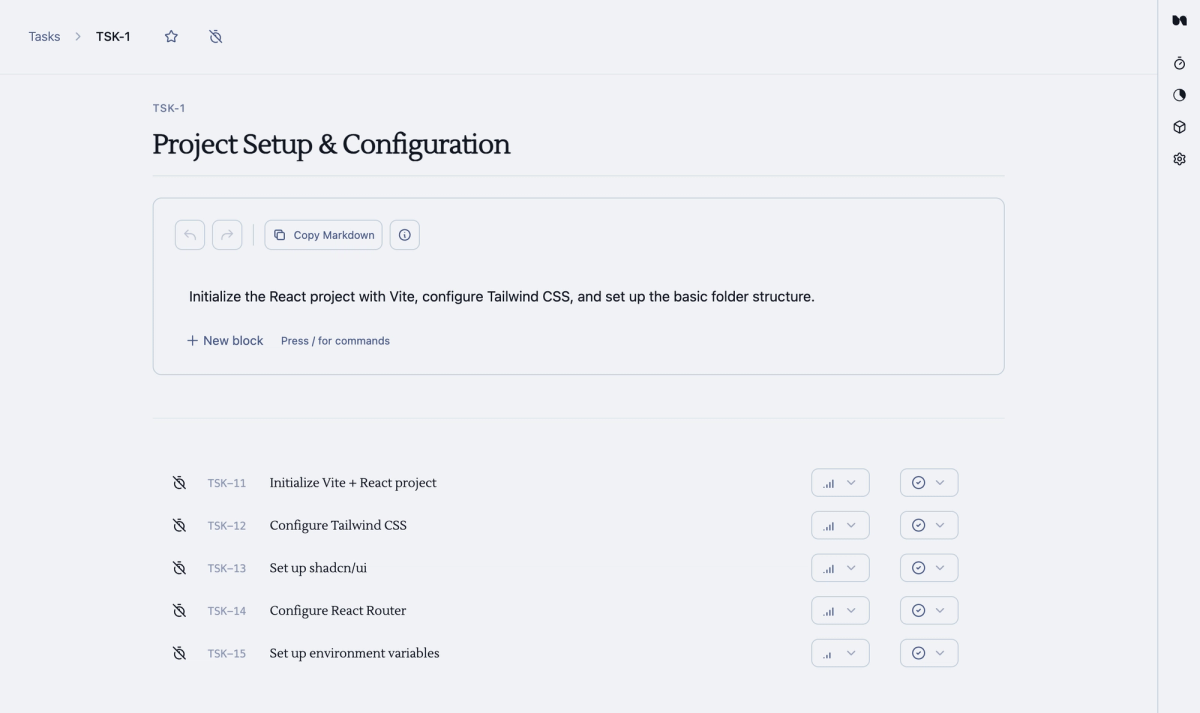Open the settings gear in the right sidebar
The width and height of the screenshot is (1200, 713).
coord(1179,159)
